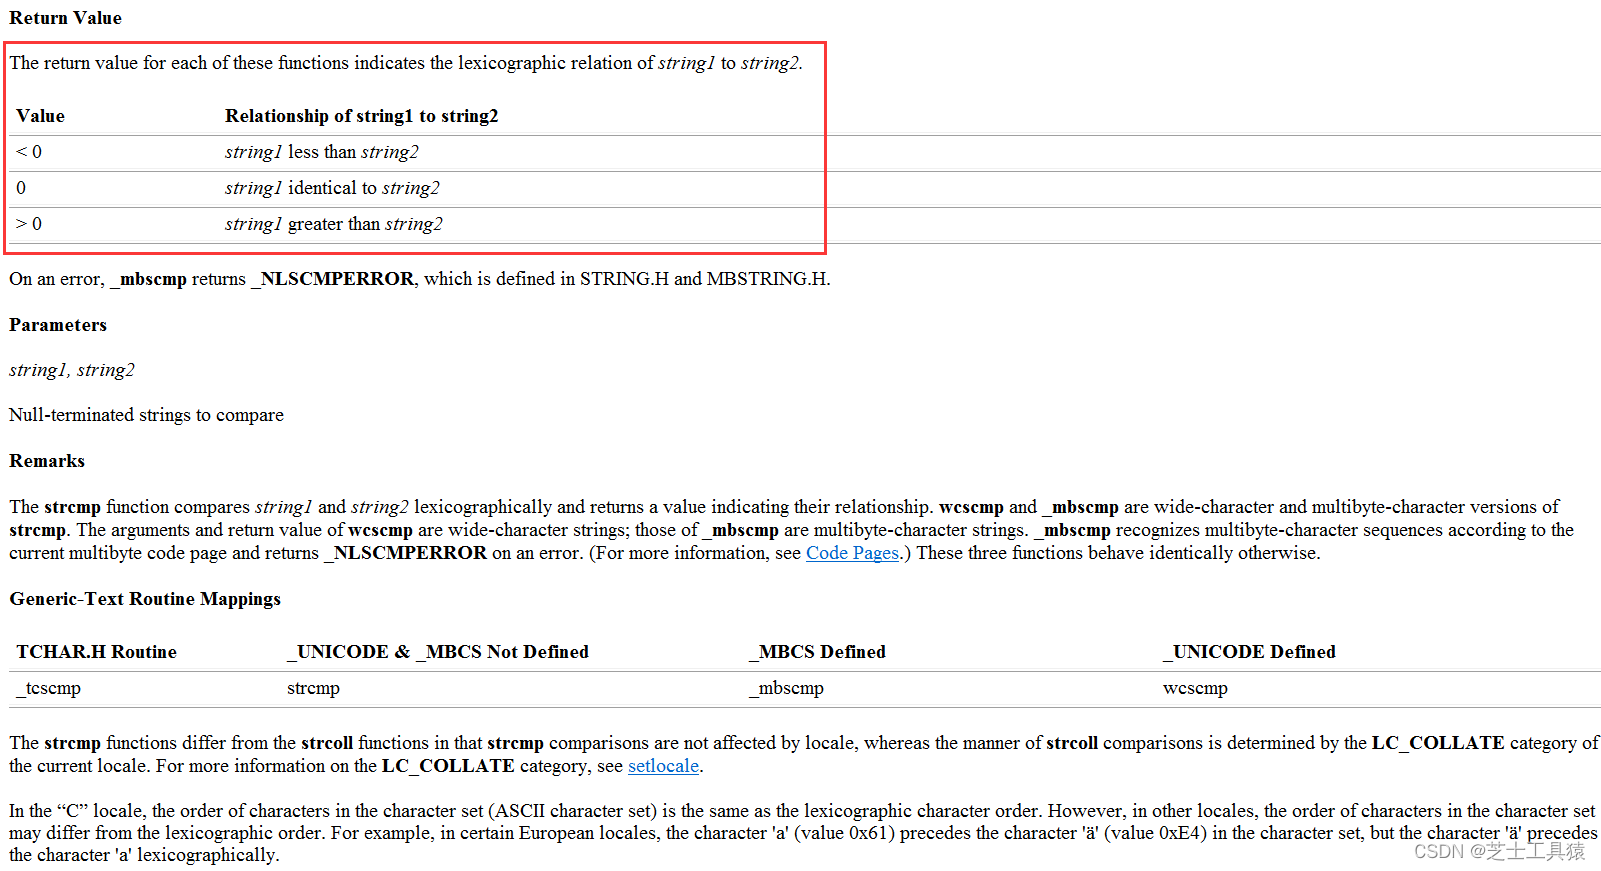Click the '_NLSCMPERROR' text in error sentence
Screen dimensions: 1601x871
pos(332,279)
